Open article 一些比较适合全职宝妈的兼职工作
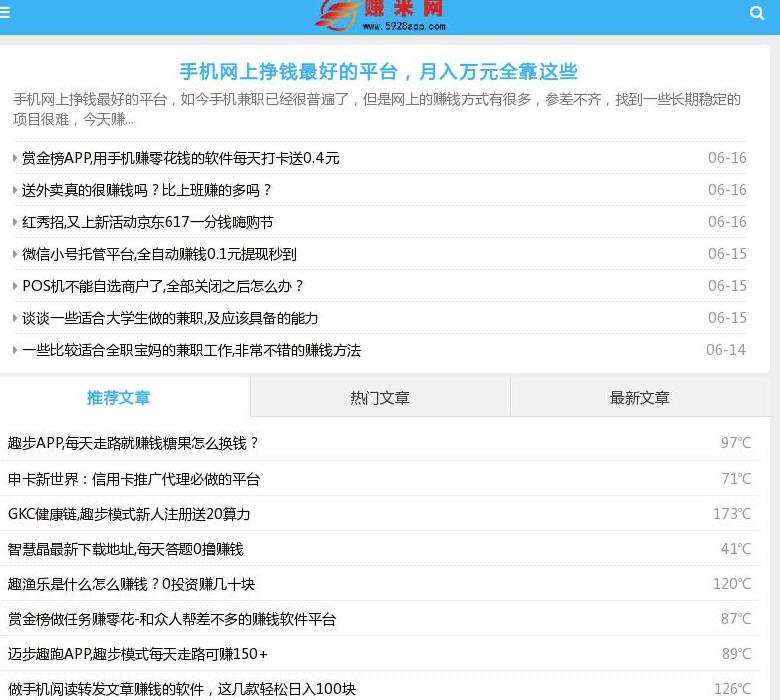This screenshot has height=700, width=780. (192, 350)
